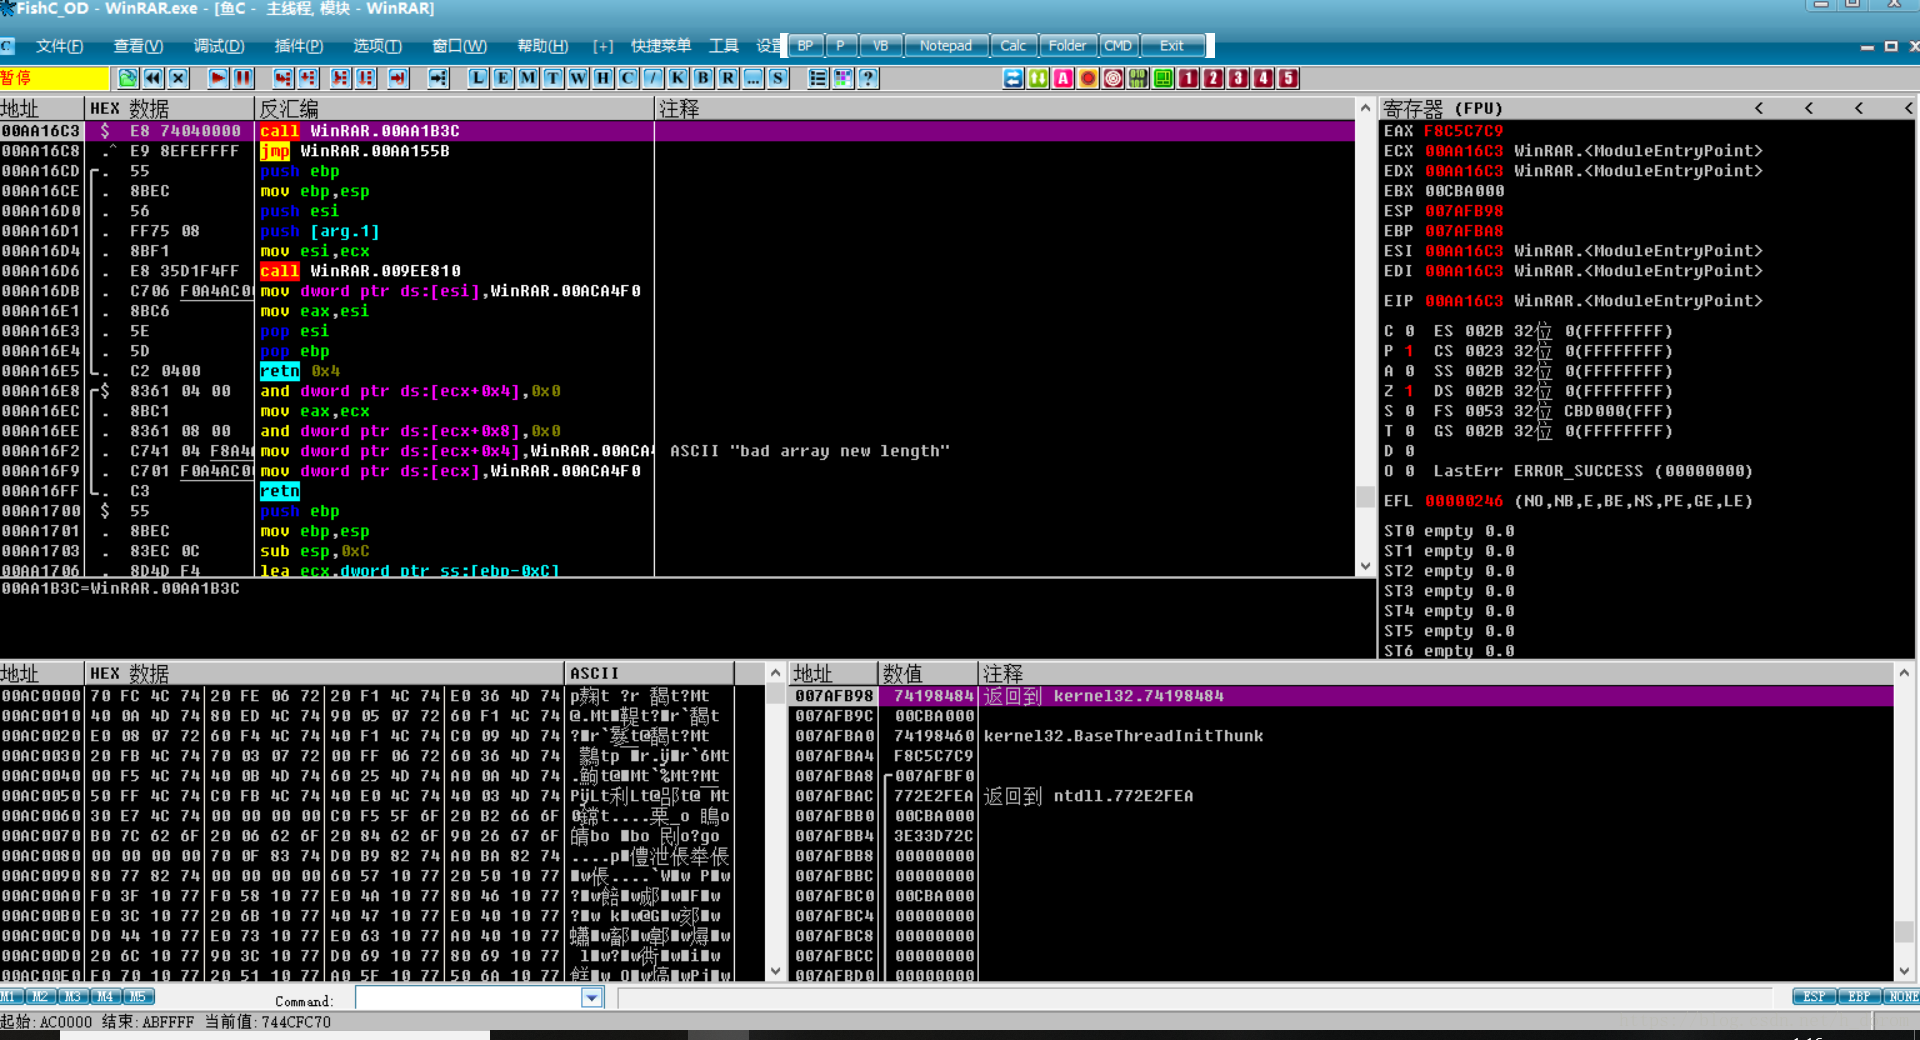1920x1040 pixels.
Task: Click the stack pane scroll-up arrow
Action: 1904,673
